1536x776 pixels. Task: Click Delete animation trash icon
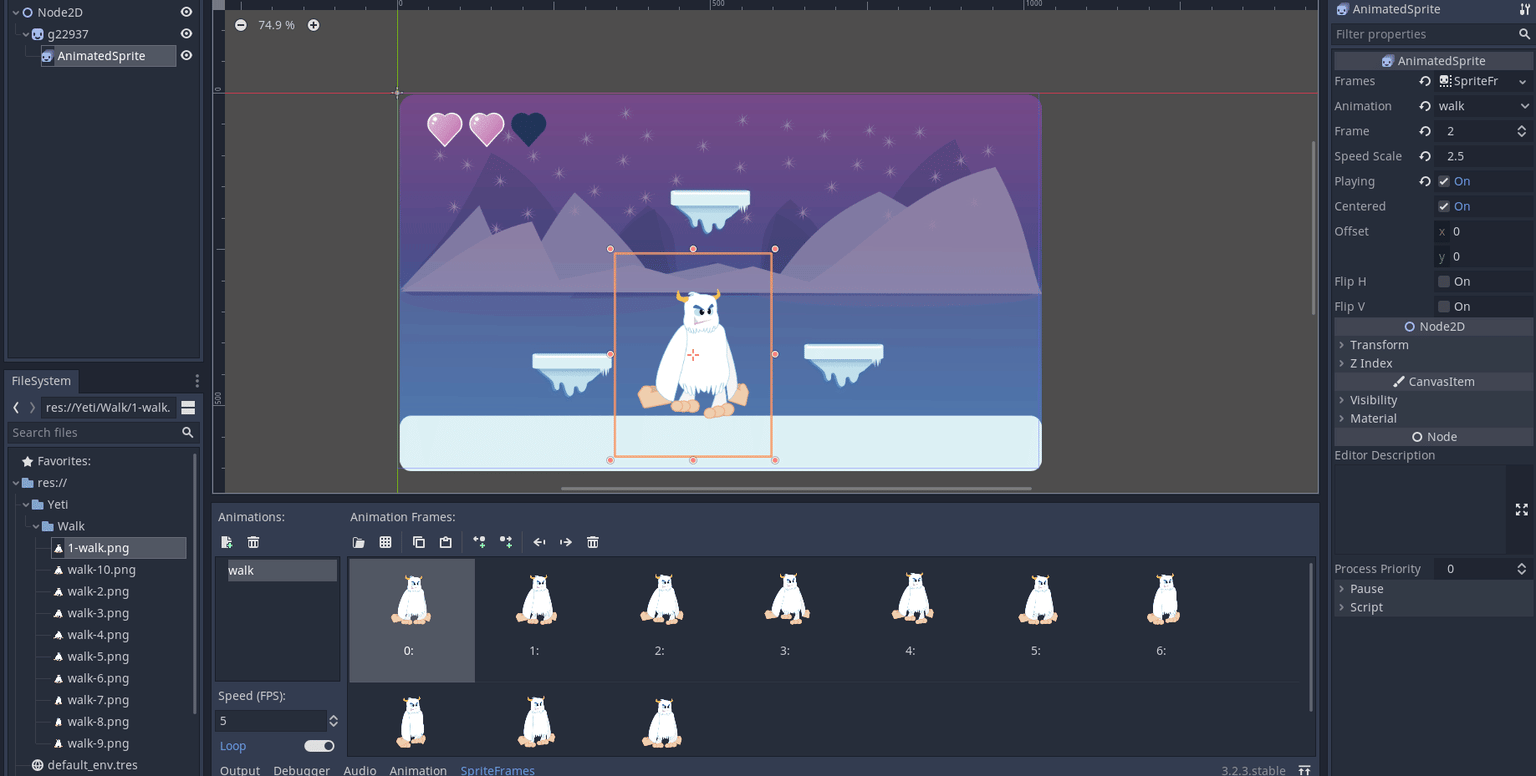click(253, 542)
